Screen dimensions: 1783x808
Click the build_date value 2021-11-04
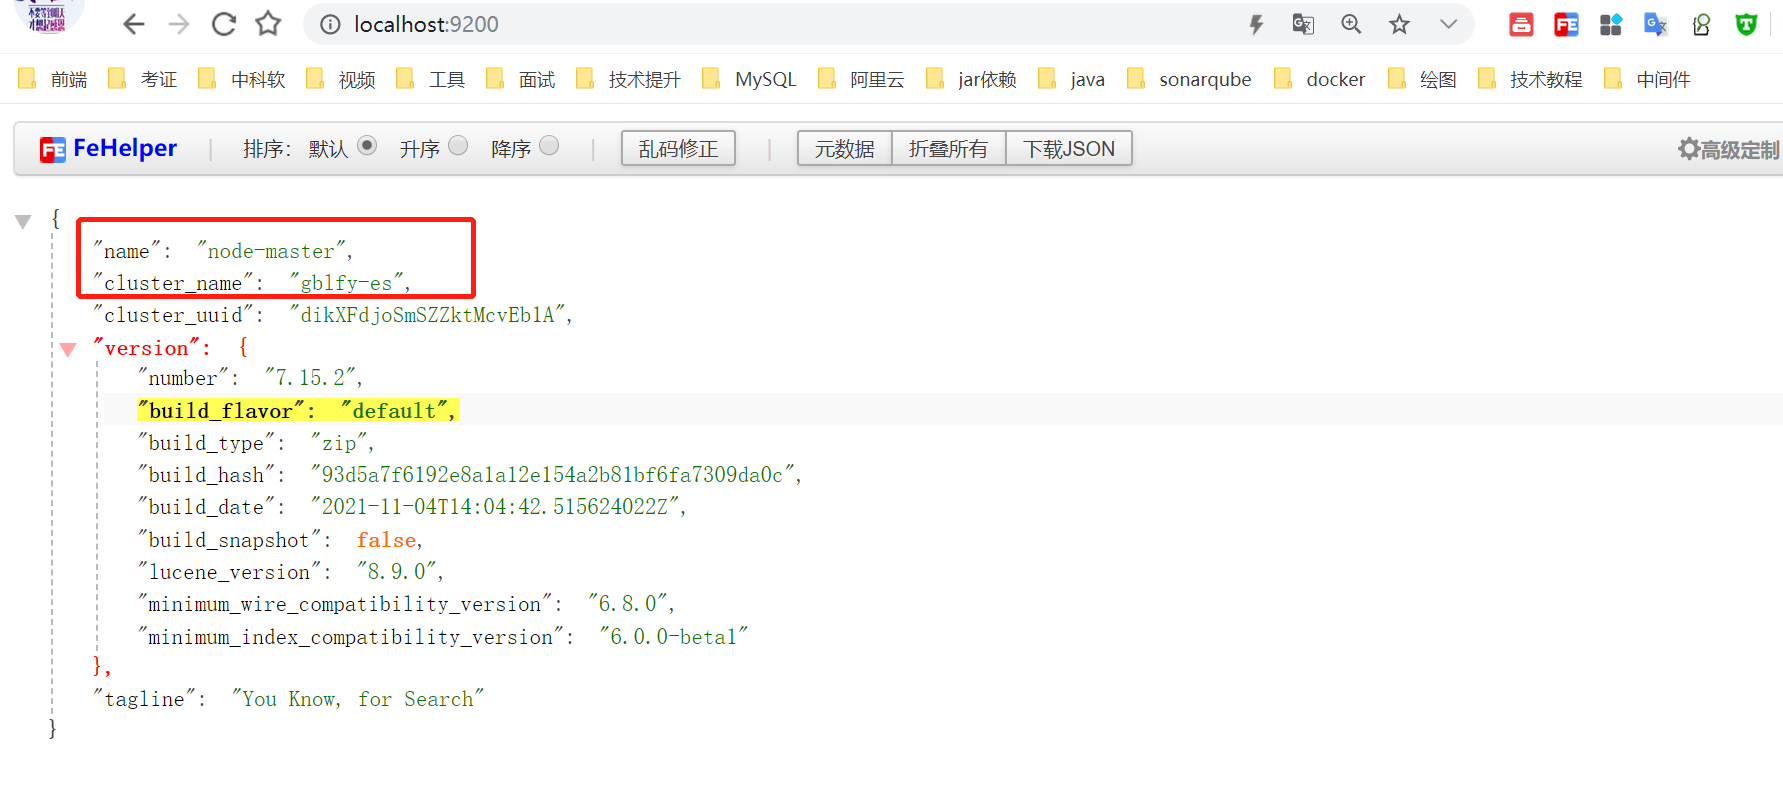495,507
